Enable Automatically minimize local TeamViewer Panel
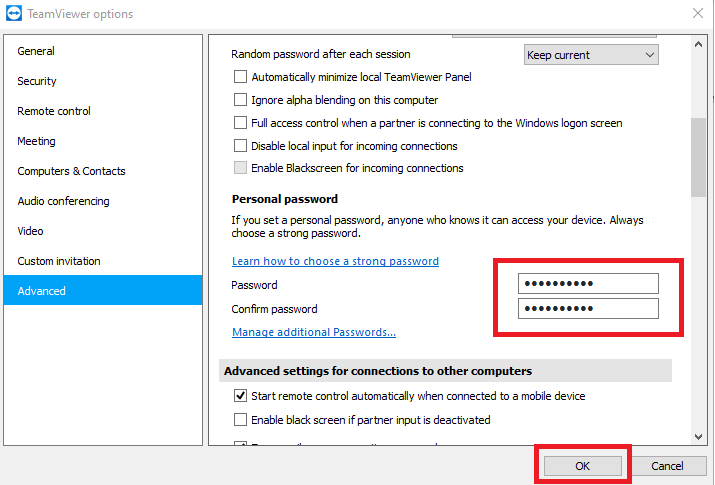 click(240, 77)
